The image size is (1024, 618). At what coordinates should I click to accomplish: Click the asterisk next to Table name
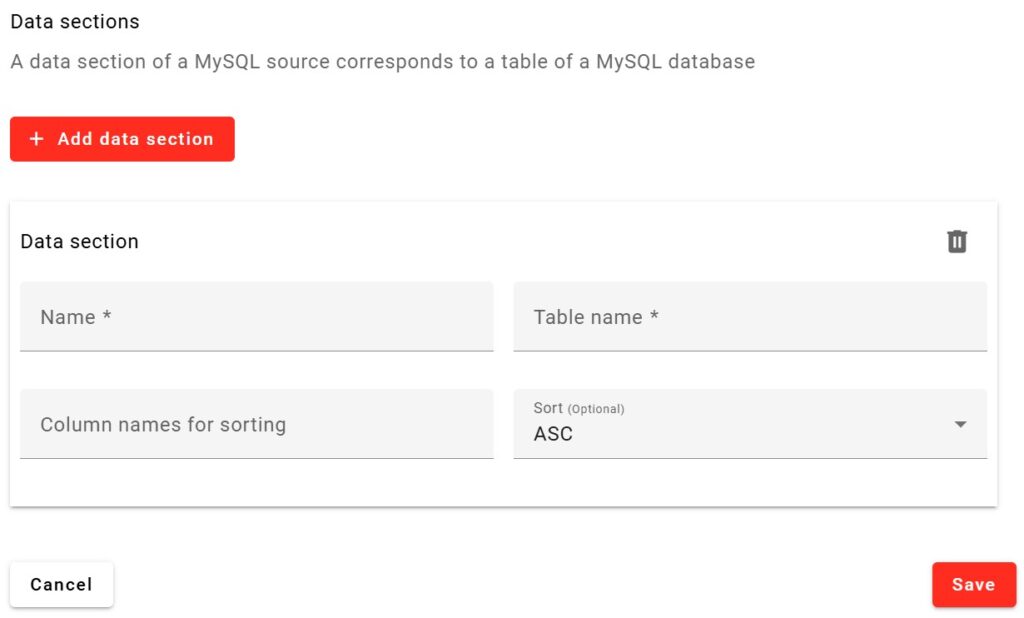(x=654, y=317)
